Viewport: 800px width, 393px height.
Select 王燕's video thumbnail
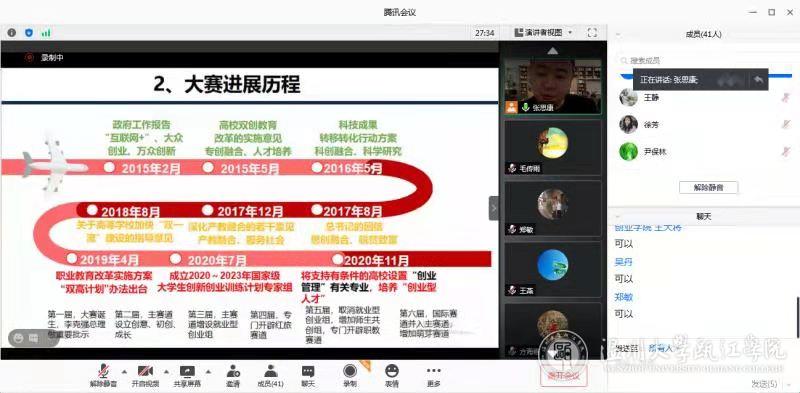(x=553, y=269)
